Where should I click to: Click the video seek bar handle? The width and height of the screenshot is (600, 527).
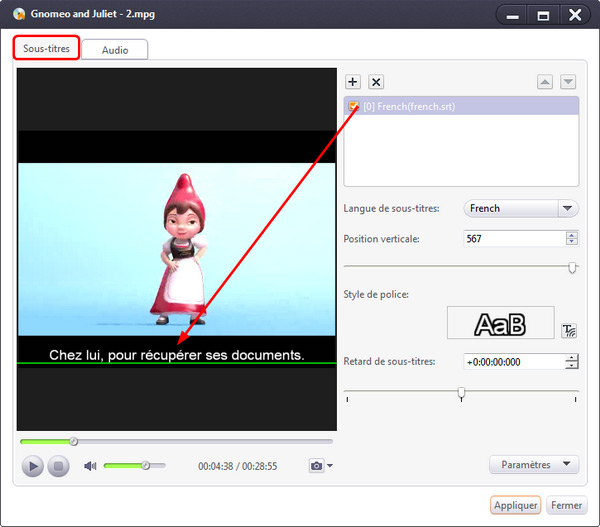[x=73, y=442]
